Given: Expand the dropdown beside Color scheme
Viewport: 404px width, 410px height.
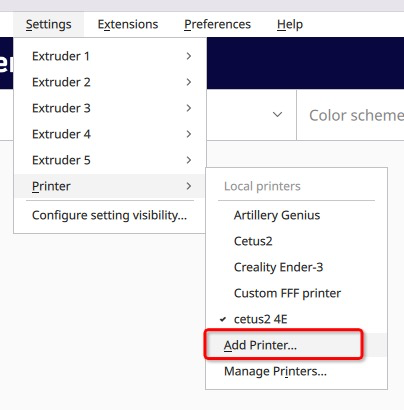Looking at the screenshot, I should point(277,115).
